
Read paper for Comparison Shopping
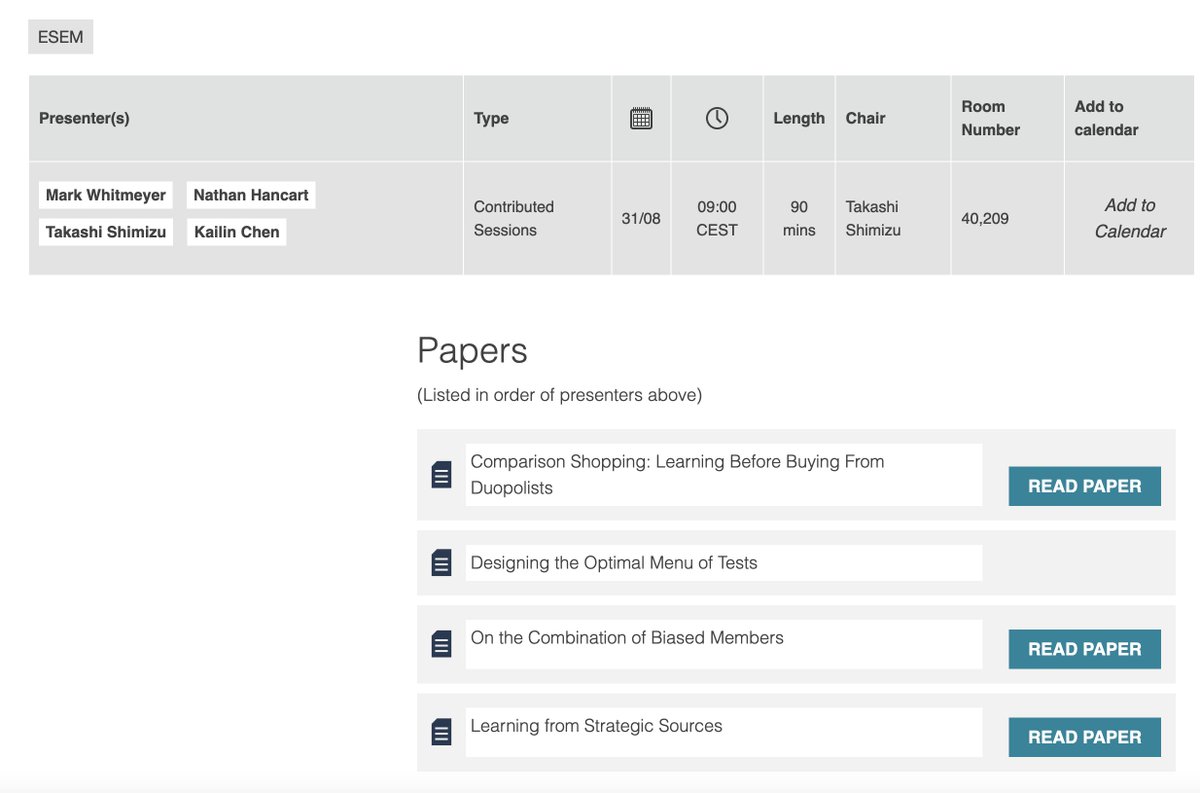click(1085, 486)
